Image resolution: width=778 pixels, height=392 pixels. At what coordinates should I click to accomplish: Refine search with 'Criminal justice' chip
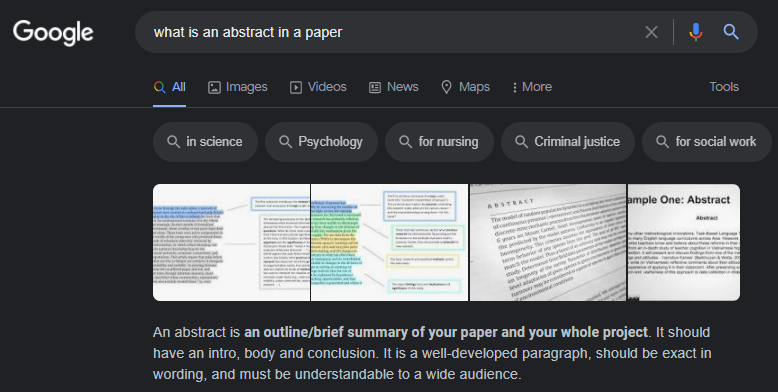tap(568, 142)
